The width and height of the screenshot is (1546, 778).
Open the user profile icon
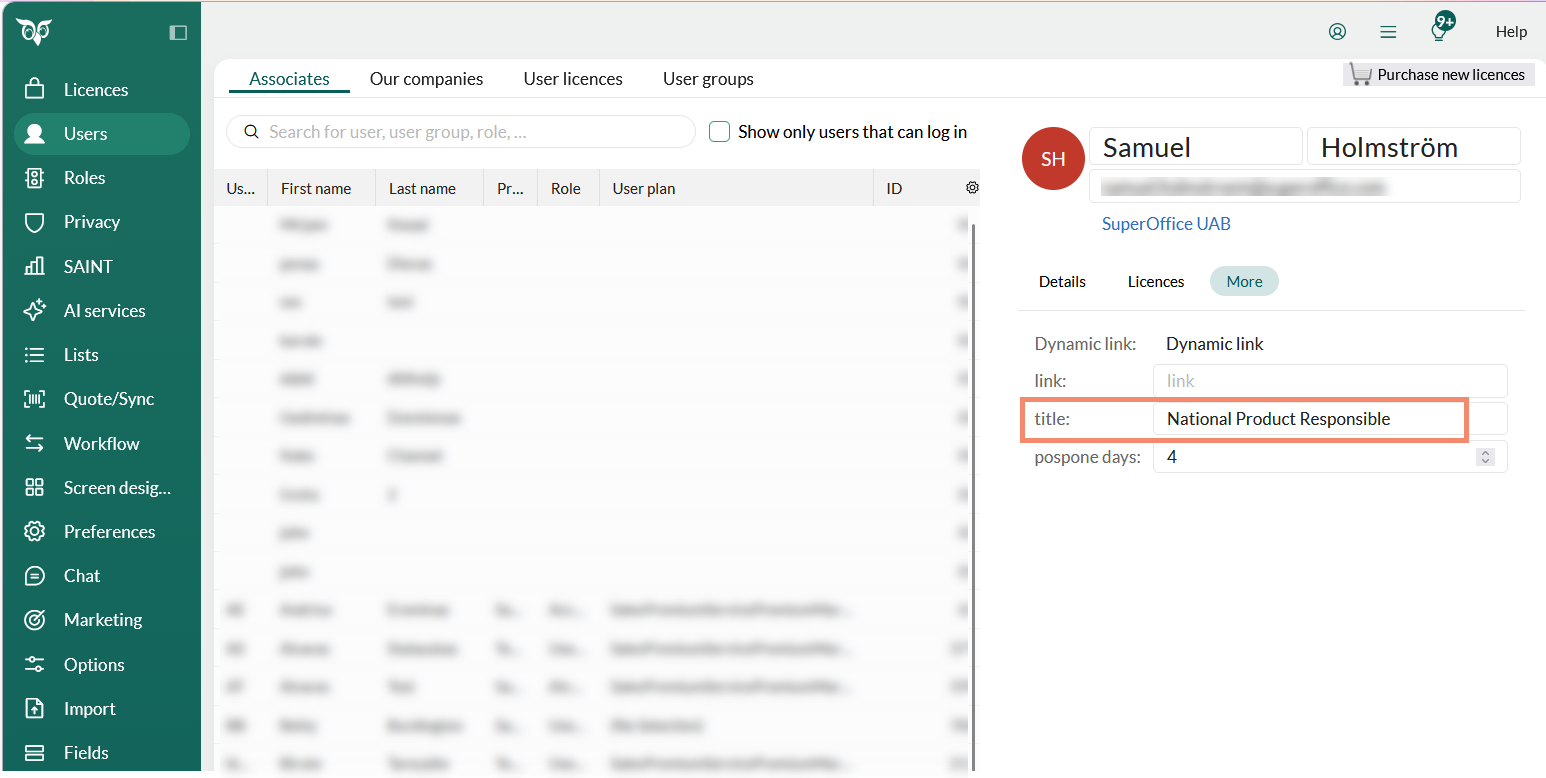click(1337, 31)
